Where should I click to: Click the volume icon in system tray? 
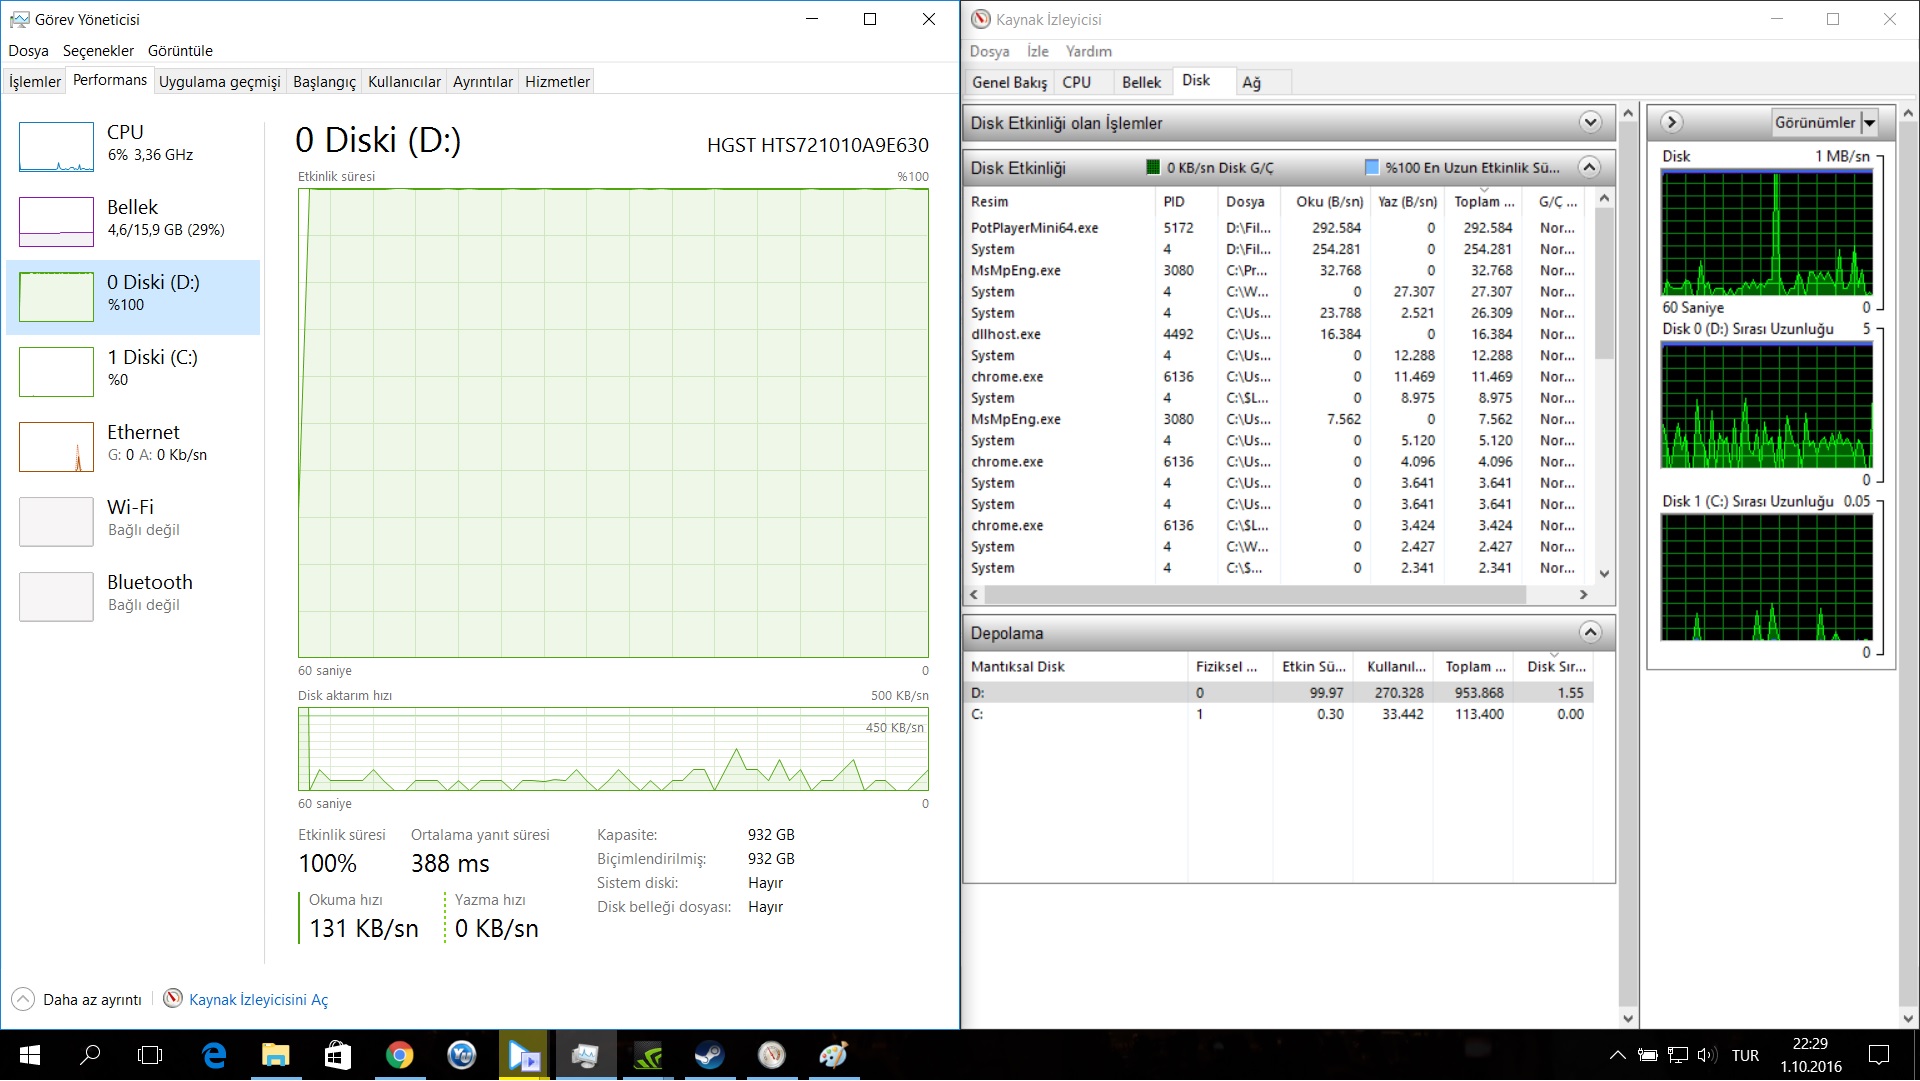[x=1706, y=1055]
